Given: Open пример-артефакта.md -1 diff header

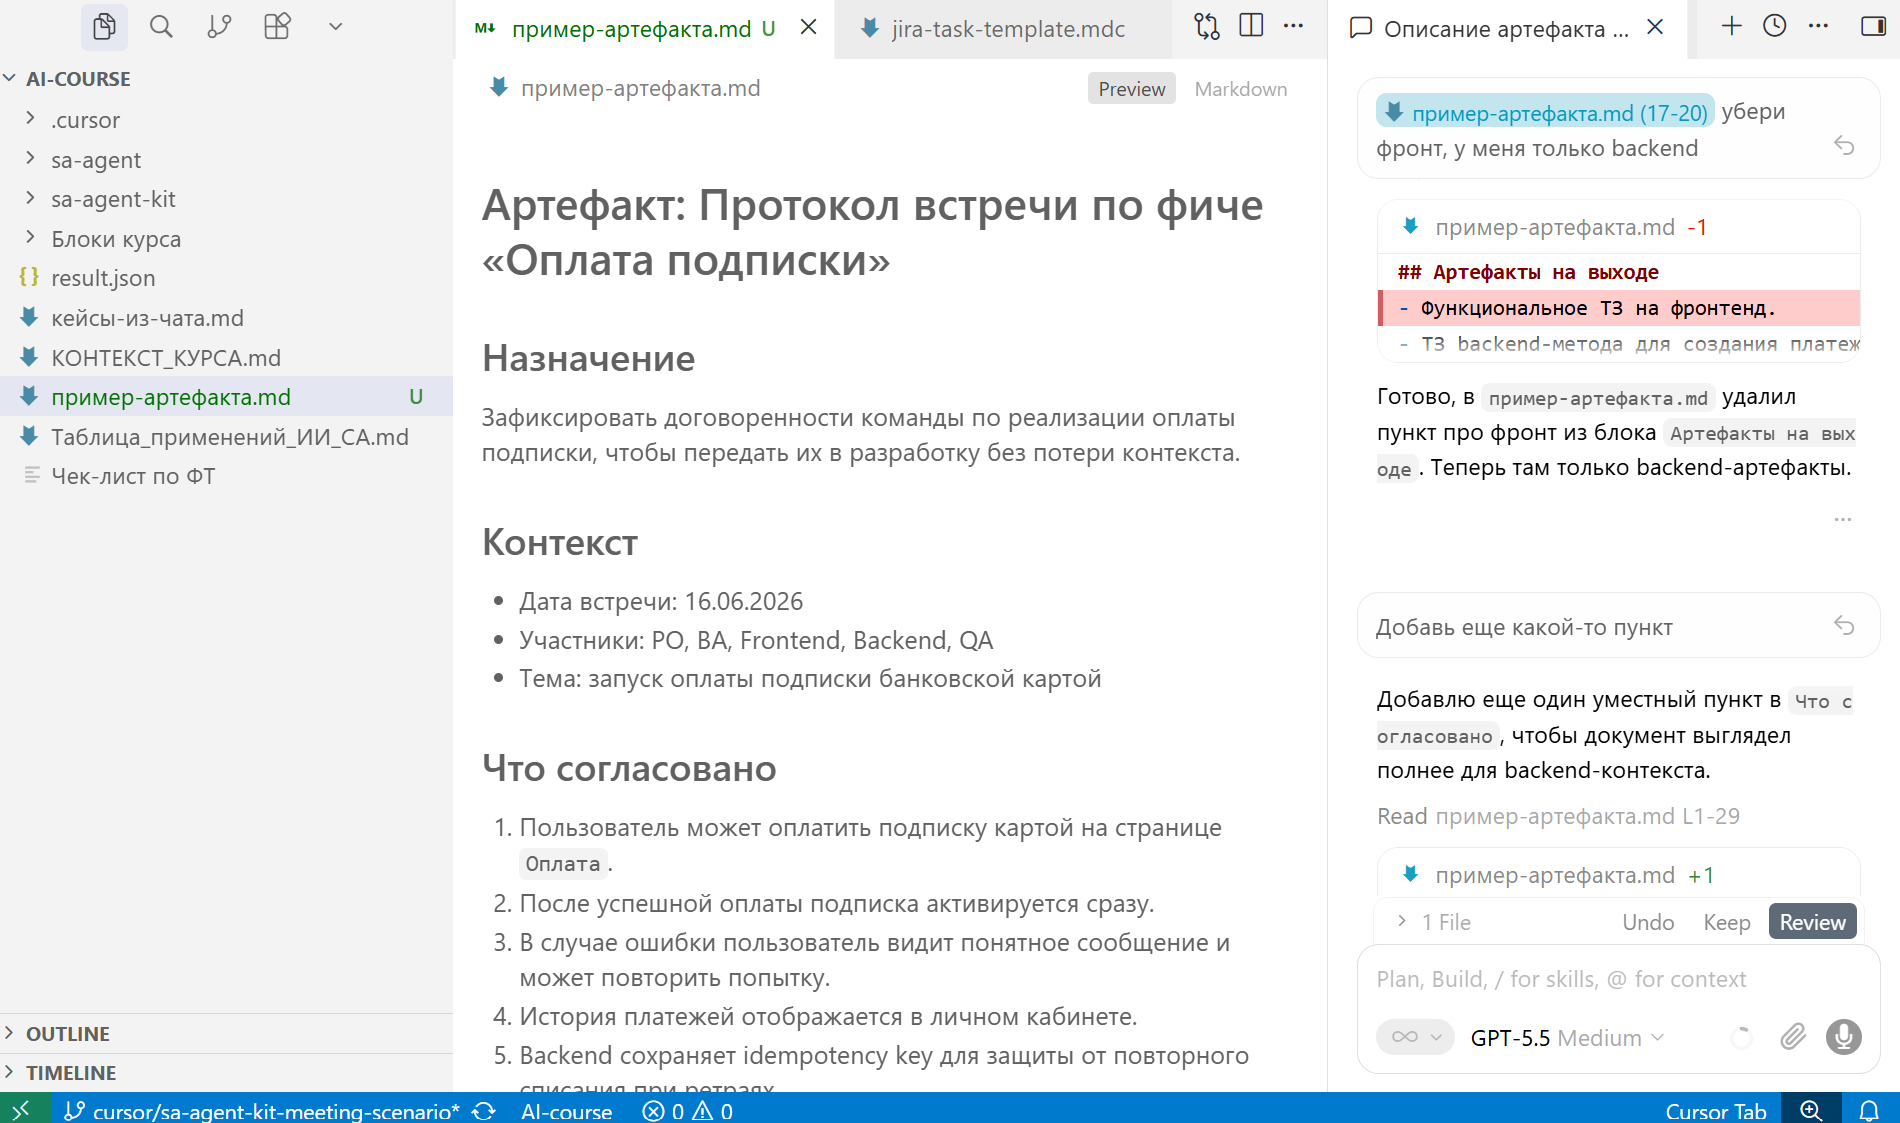Looking at the screenshot, I should (x=1618, y=228).
